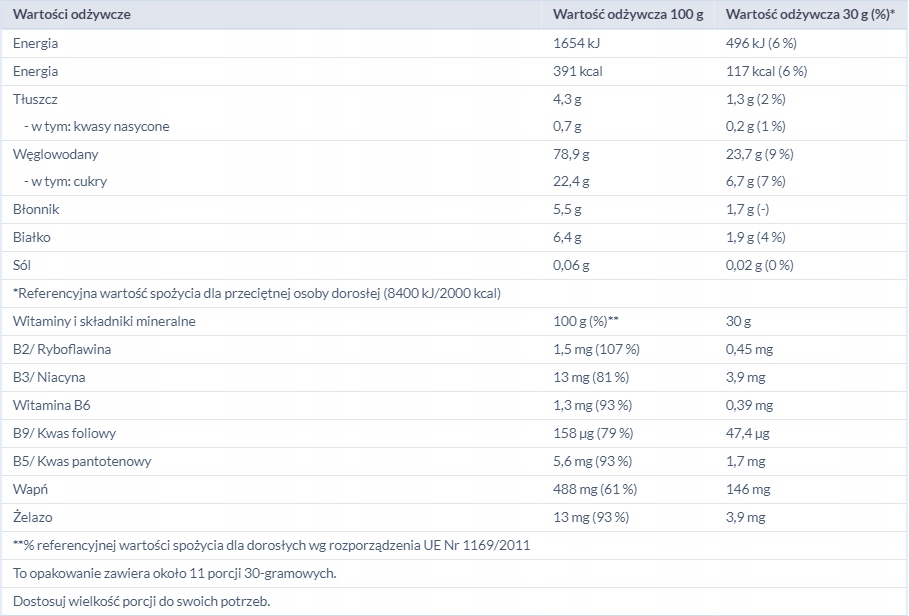The width and height of the screenshot is (909, 616).
Task: Click the "Tłuszcz" row label
Action: [36, 99]
